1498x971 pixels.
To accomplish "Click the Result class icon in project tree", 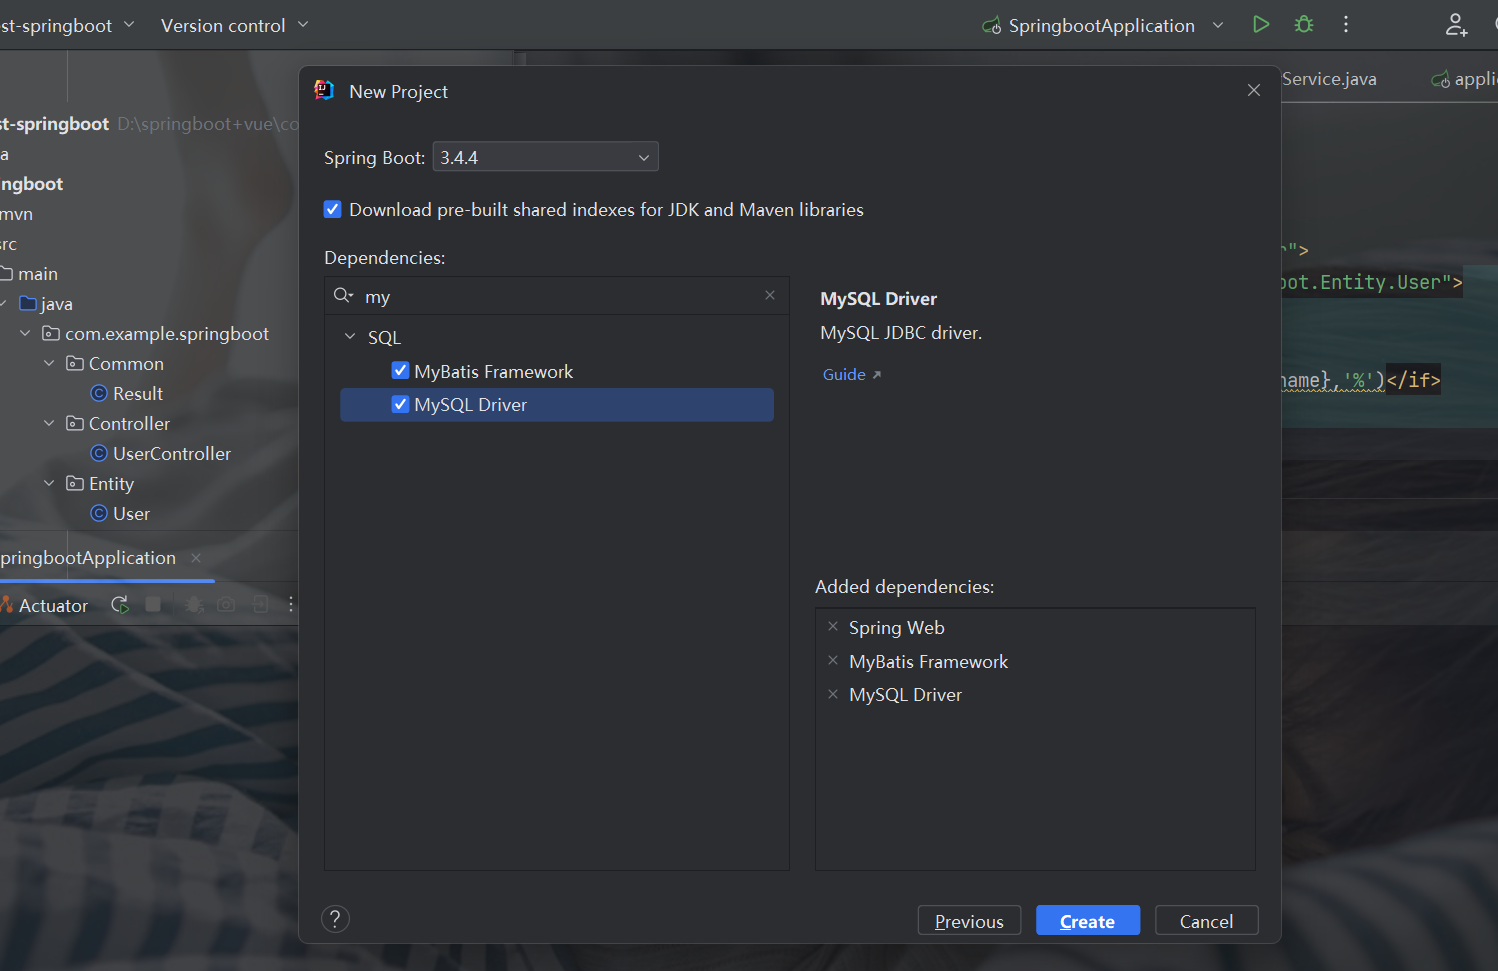I will click(99, 393).
